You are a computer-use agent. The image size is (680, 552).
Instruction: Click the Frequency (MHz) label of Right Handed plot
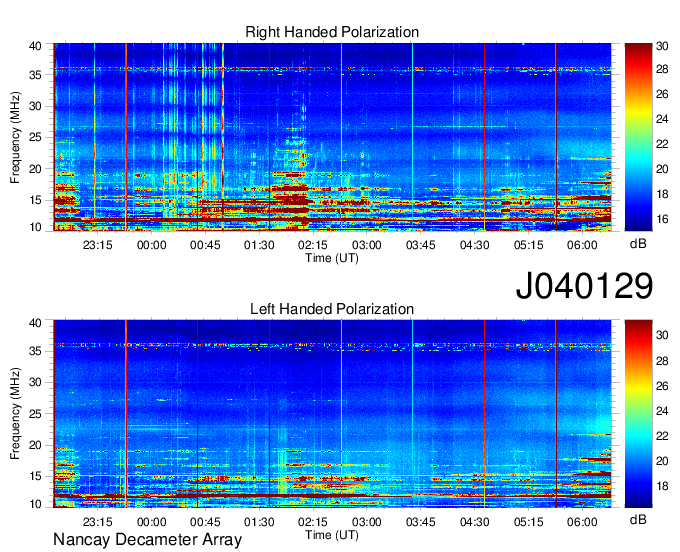click(15, 137)
